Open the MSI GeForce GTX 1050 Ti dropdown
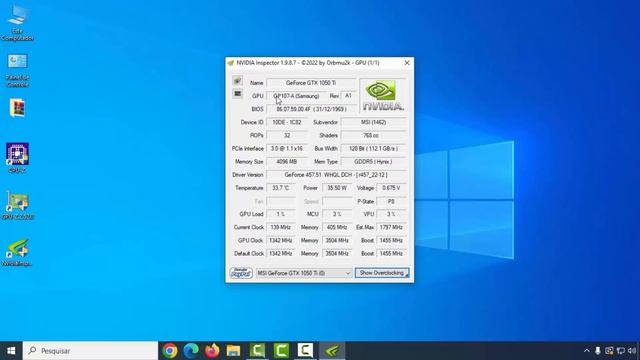 click(x=304, y=273)
